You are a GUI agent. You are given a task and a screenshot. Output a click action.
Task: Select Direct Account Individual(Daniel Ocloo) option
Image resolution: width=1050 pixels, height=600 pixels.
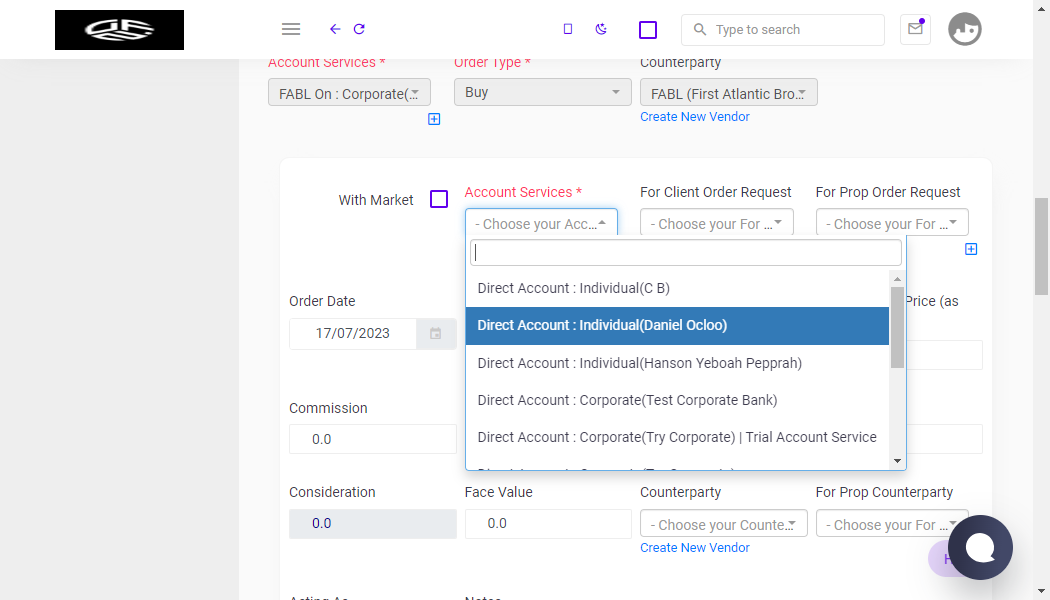(x=677, y=326)
